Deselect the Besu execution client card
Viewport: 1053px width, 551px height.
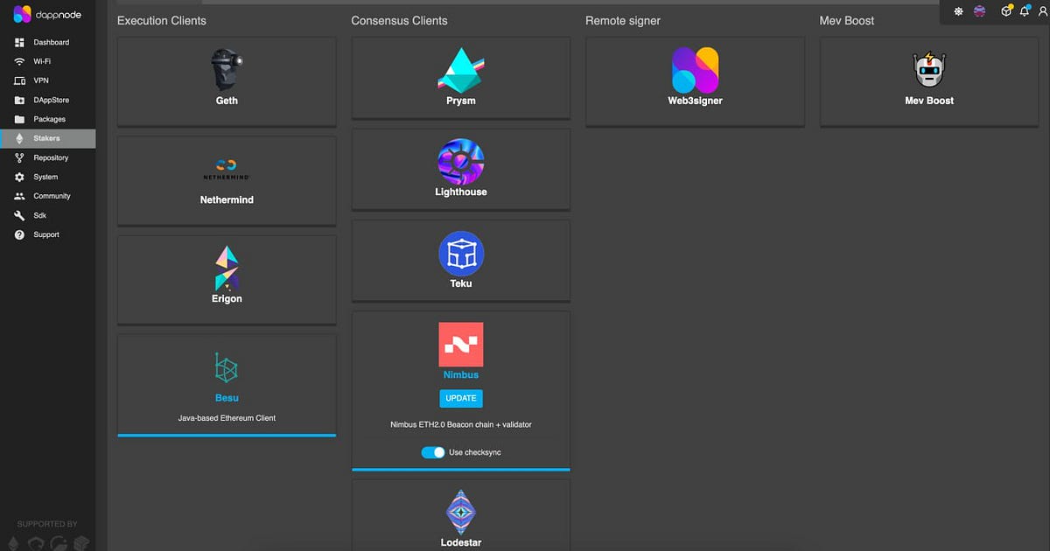[x=226, y=385]
